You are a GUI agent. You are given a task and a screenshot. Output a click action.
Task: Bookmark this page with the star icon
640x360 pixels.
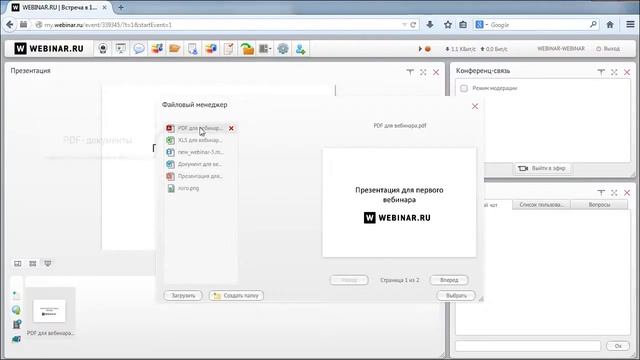(x=448, y=24)
